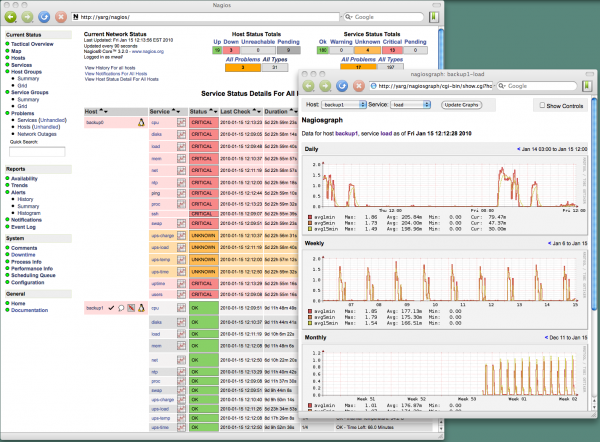600x442 pixels.
Task: Open the graph icon for backup0 cpu service
Action: [x=181, y=120]
